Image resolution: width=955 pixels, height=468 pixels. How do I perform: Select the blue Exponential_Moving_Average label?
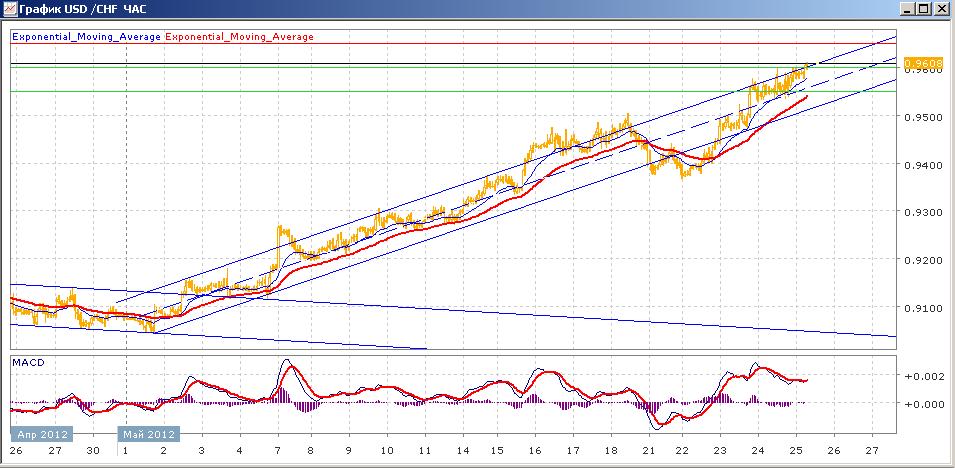86,37
